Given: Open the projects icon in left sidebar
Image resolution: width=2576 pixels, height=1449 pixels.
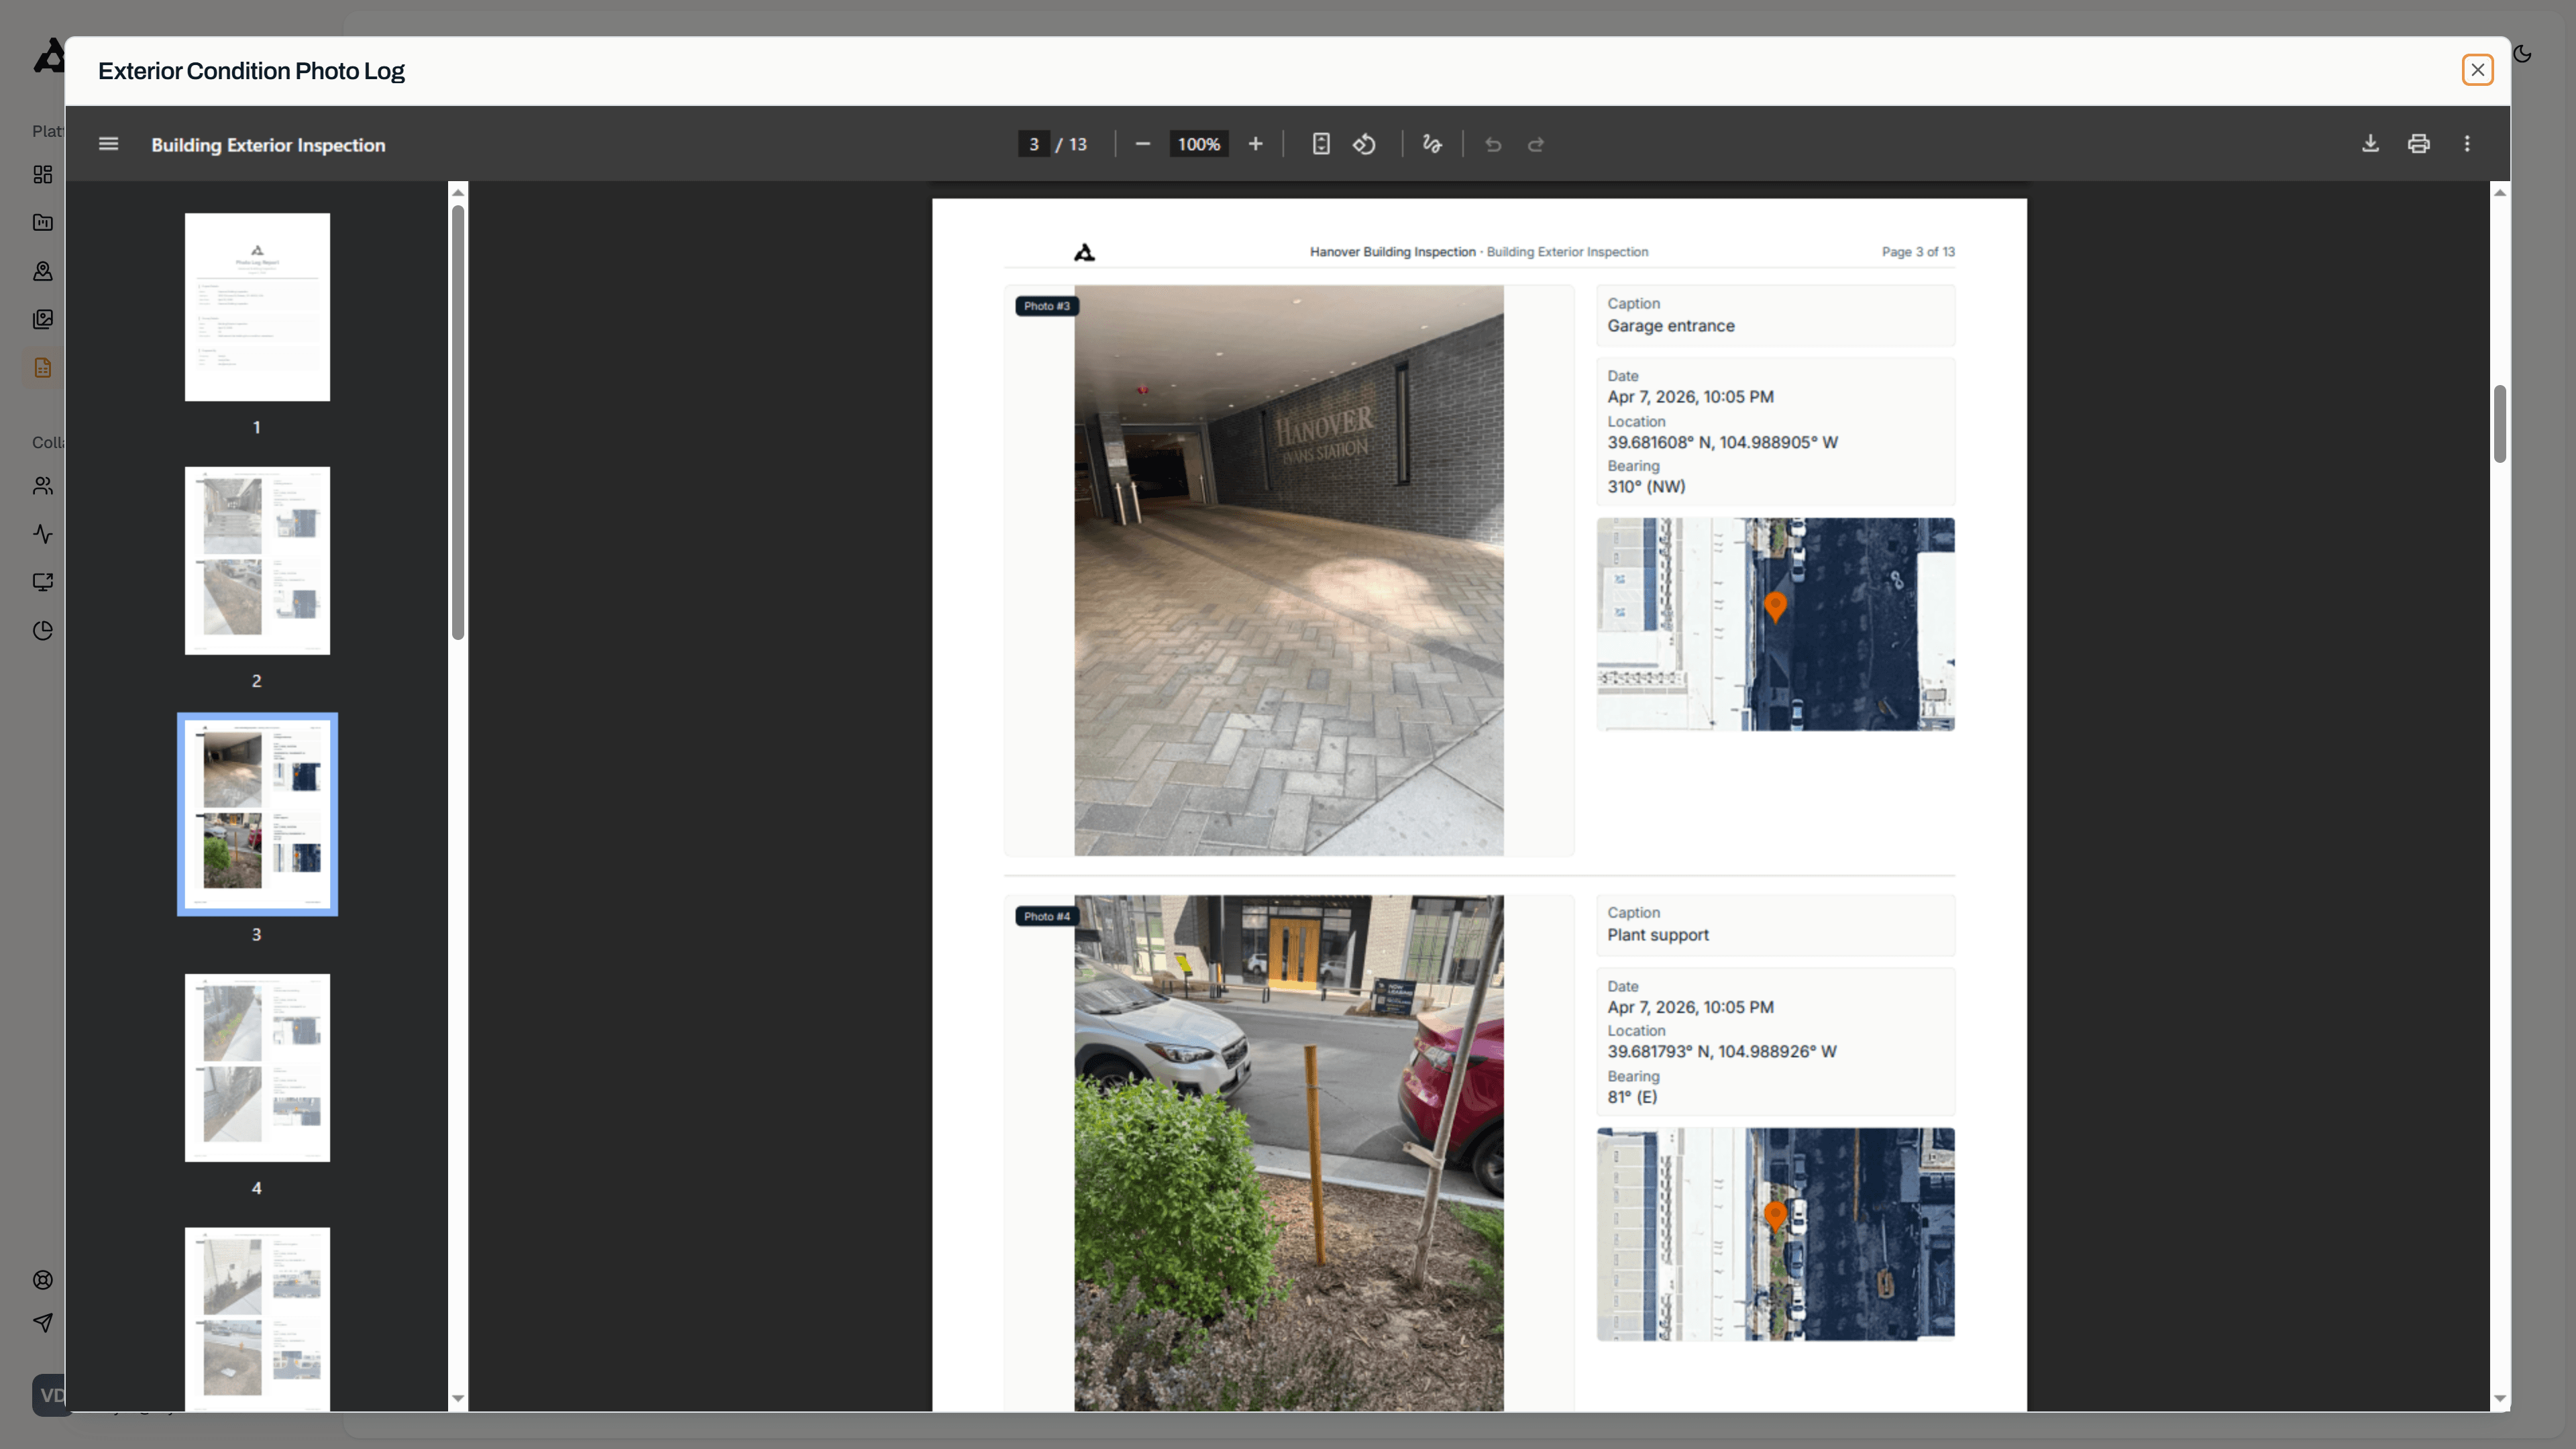Looking at the screenshot, I should pos(42,222).
